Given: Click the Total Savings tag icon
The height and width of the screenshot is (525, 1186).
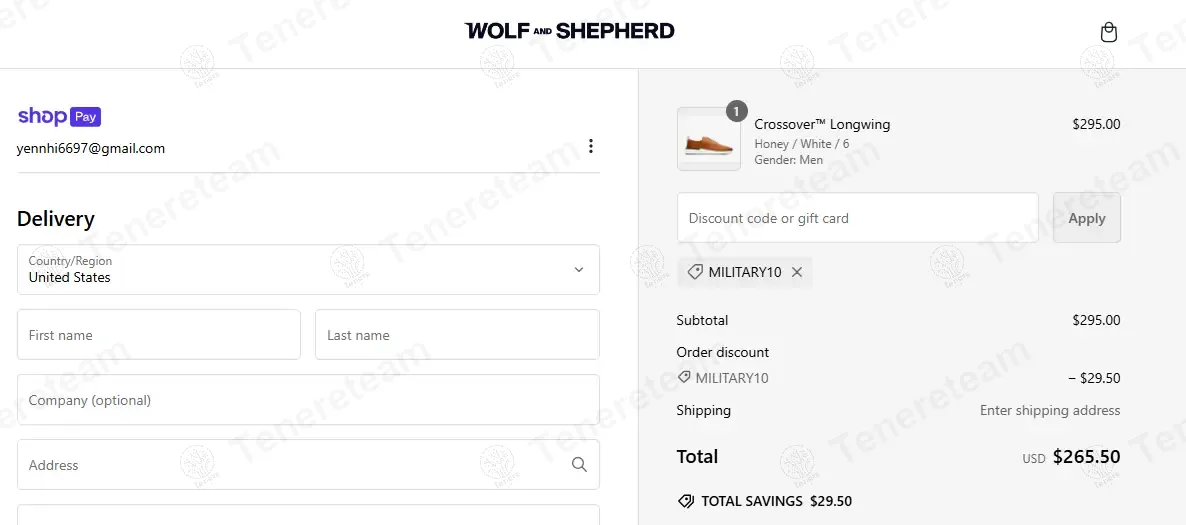Looking at the screenshot, I should pos(686,501).
